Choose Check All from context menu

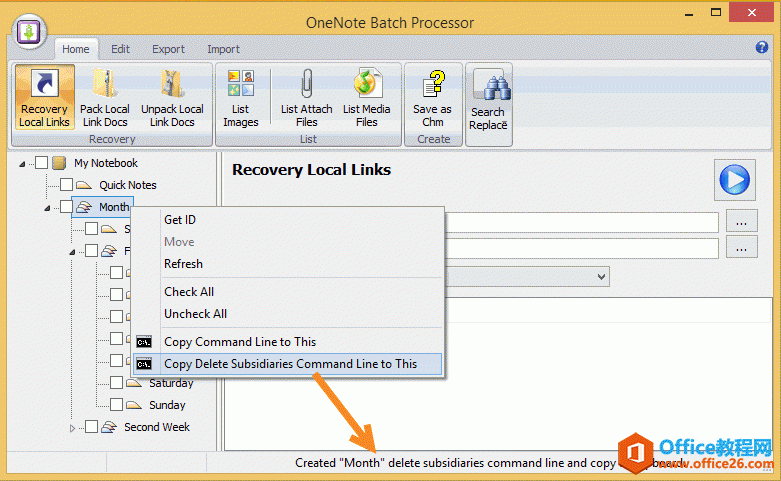pos(287,292)
